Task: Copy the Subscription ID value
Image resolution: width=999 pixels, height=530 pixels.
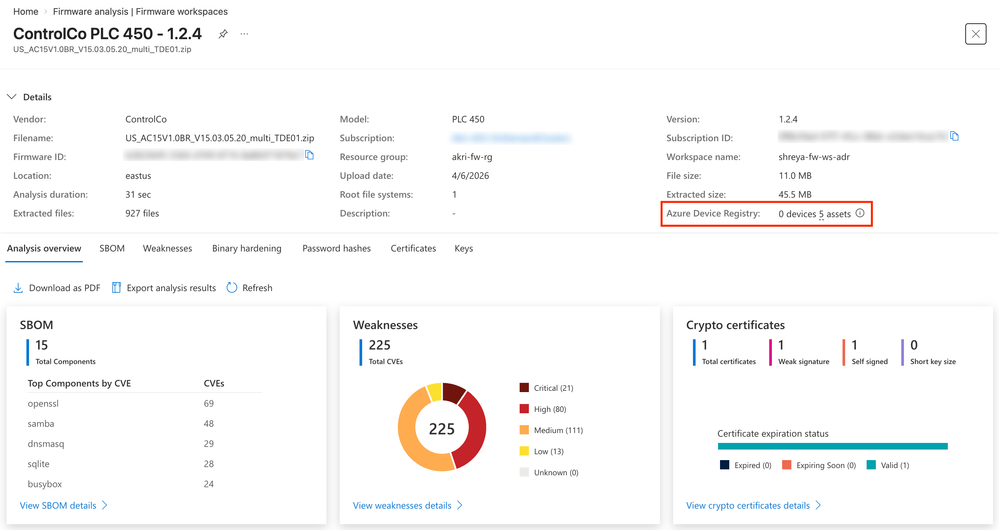Action: click(x=954, y=136)
